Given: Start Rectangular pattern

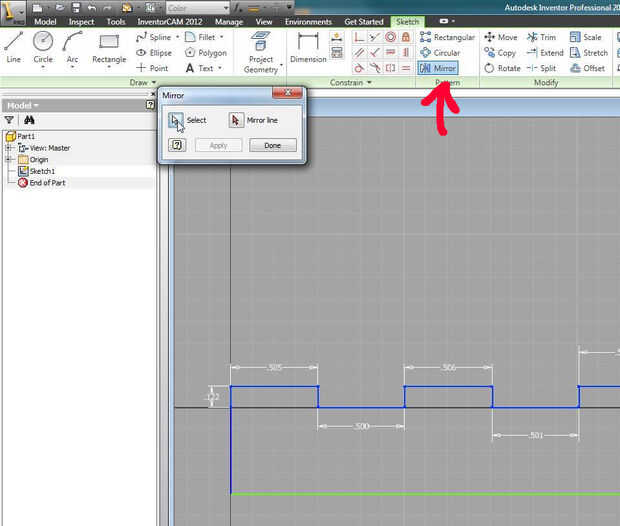Looking at the screenshot, I should point(447,37).
